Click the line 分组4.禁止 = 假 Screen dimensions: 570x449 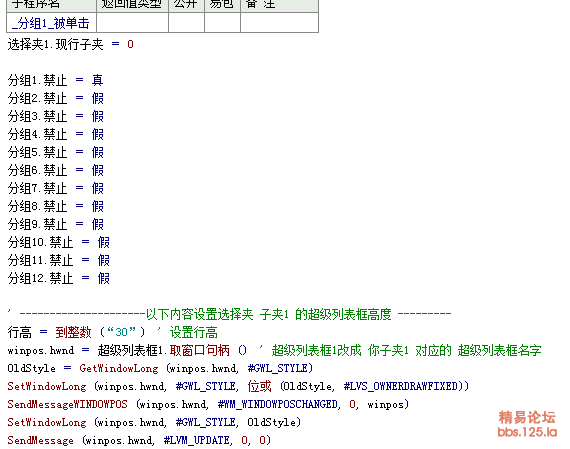[x=56, y=134]
